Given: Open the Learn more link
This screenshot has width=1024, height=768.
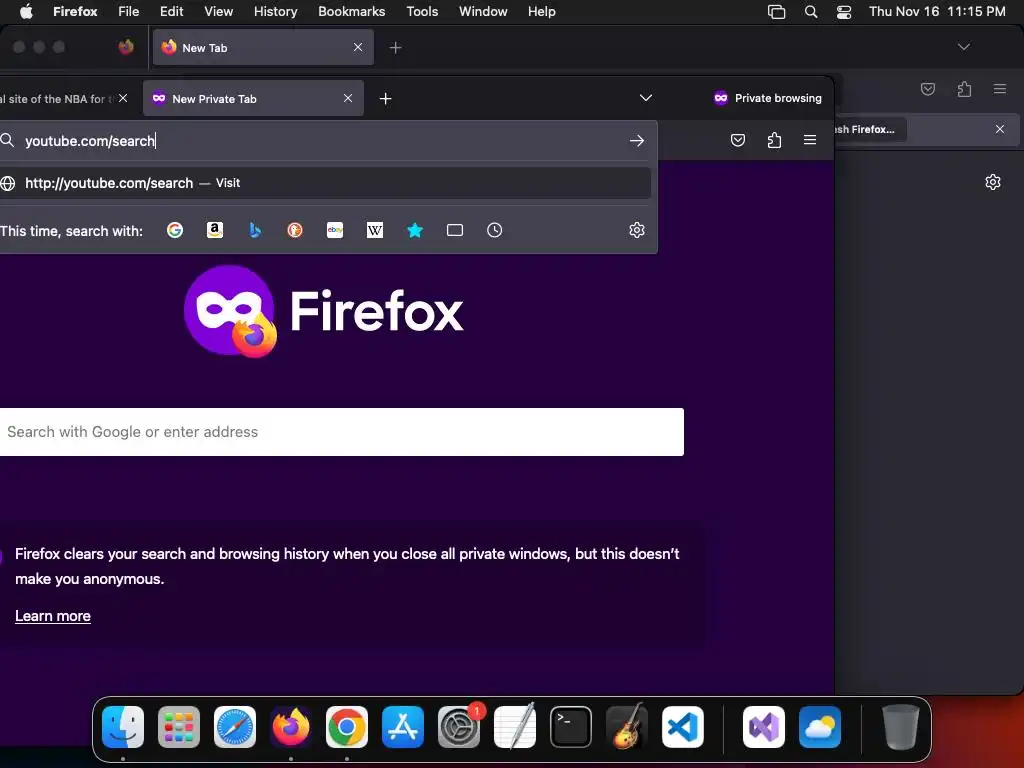Looking at the screenshot, I should pyautogui.click(x=53, y=616).
